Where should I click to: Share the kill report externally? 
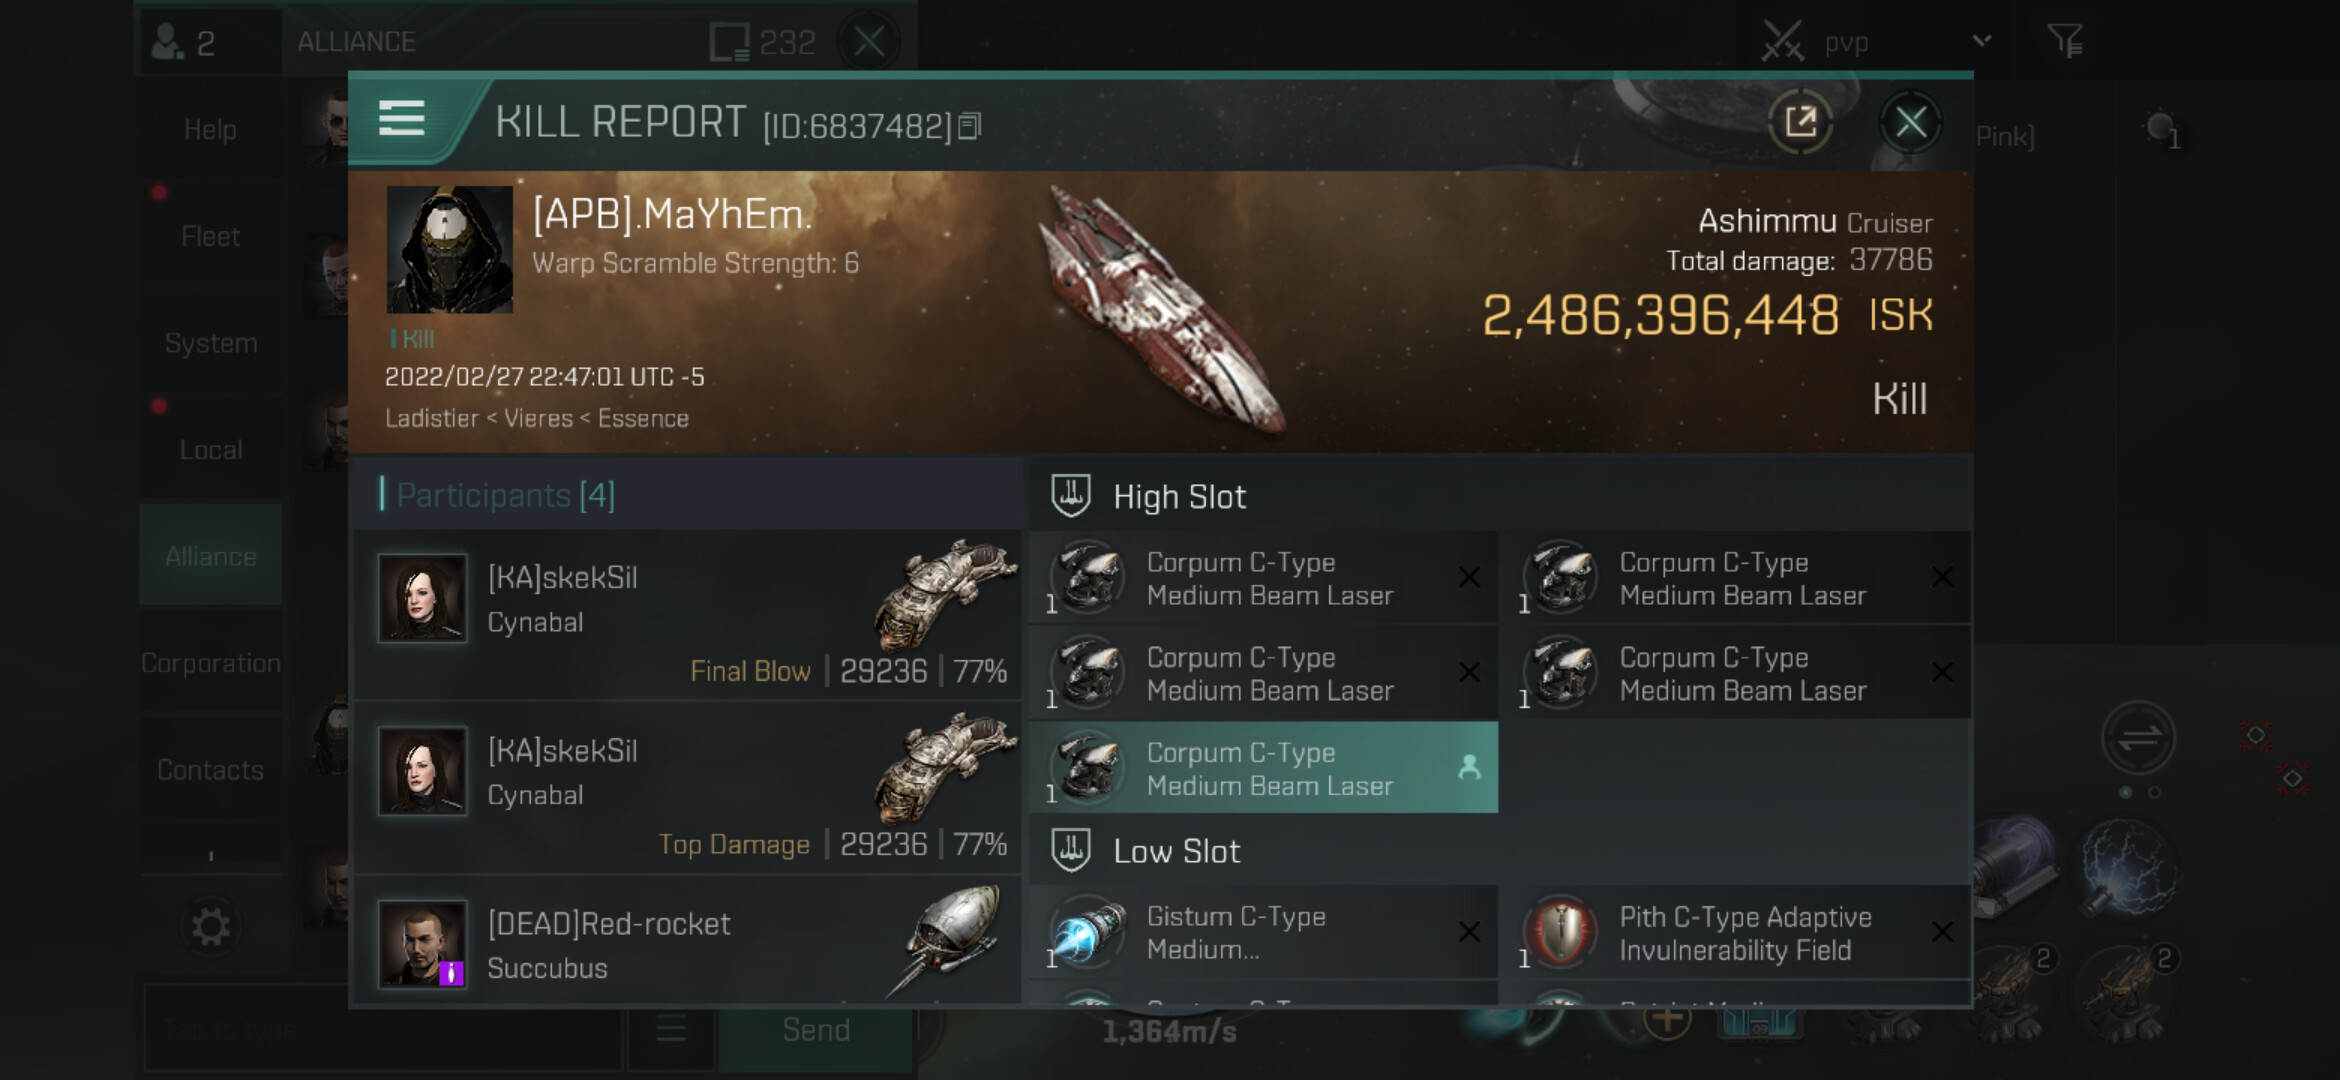1800,122
